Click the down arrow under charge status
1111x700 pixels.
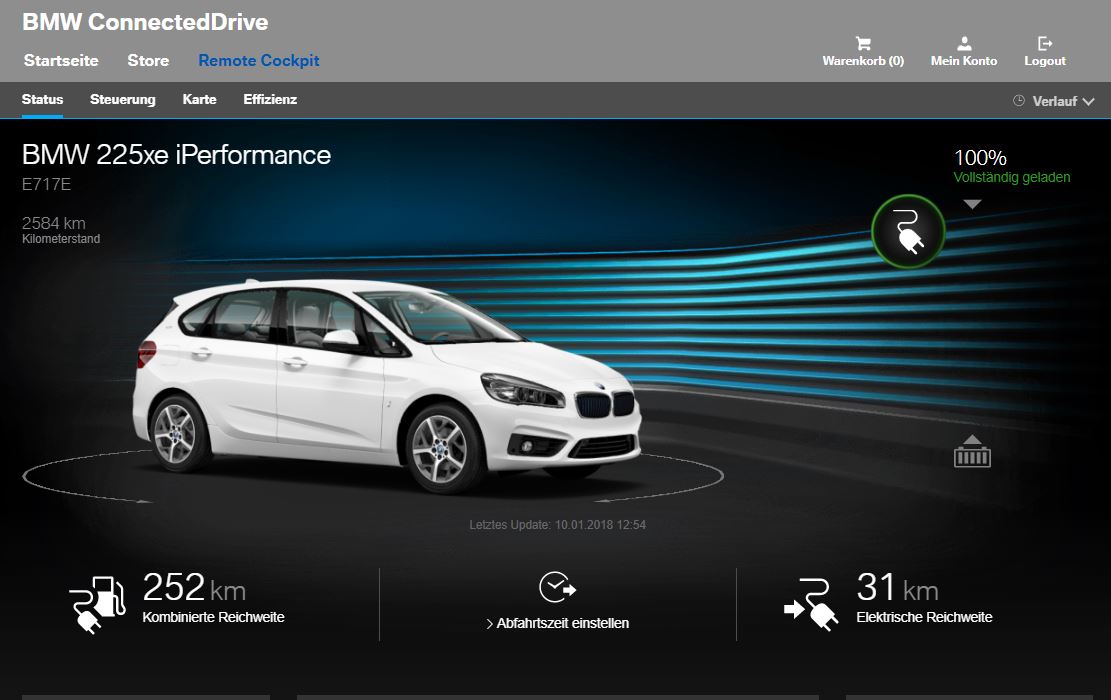(x=972, y=204)
